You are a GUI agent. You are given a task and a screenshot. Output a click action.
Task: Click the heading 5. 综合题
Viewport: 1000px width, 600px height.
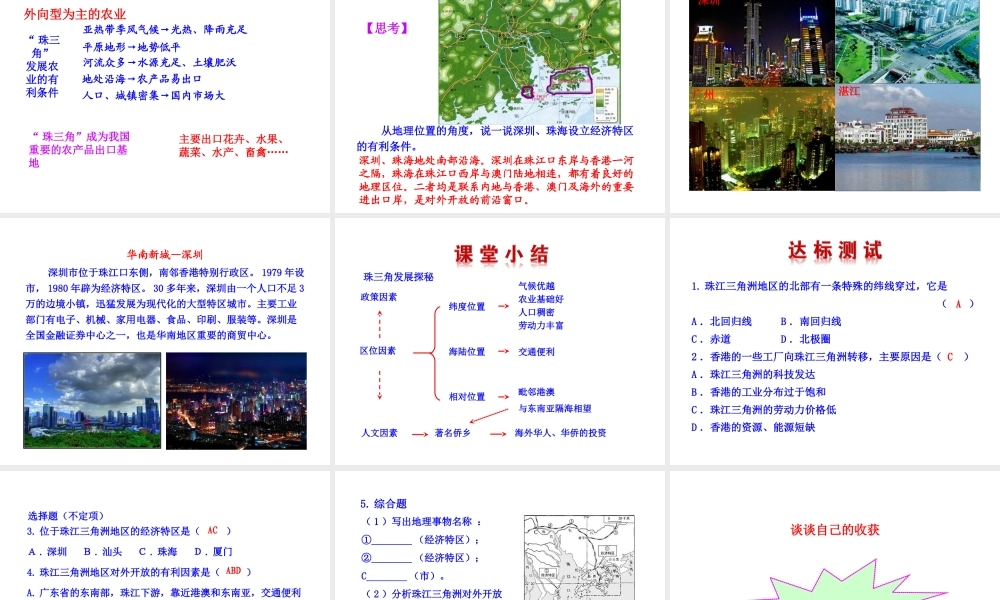coord(383,504)
